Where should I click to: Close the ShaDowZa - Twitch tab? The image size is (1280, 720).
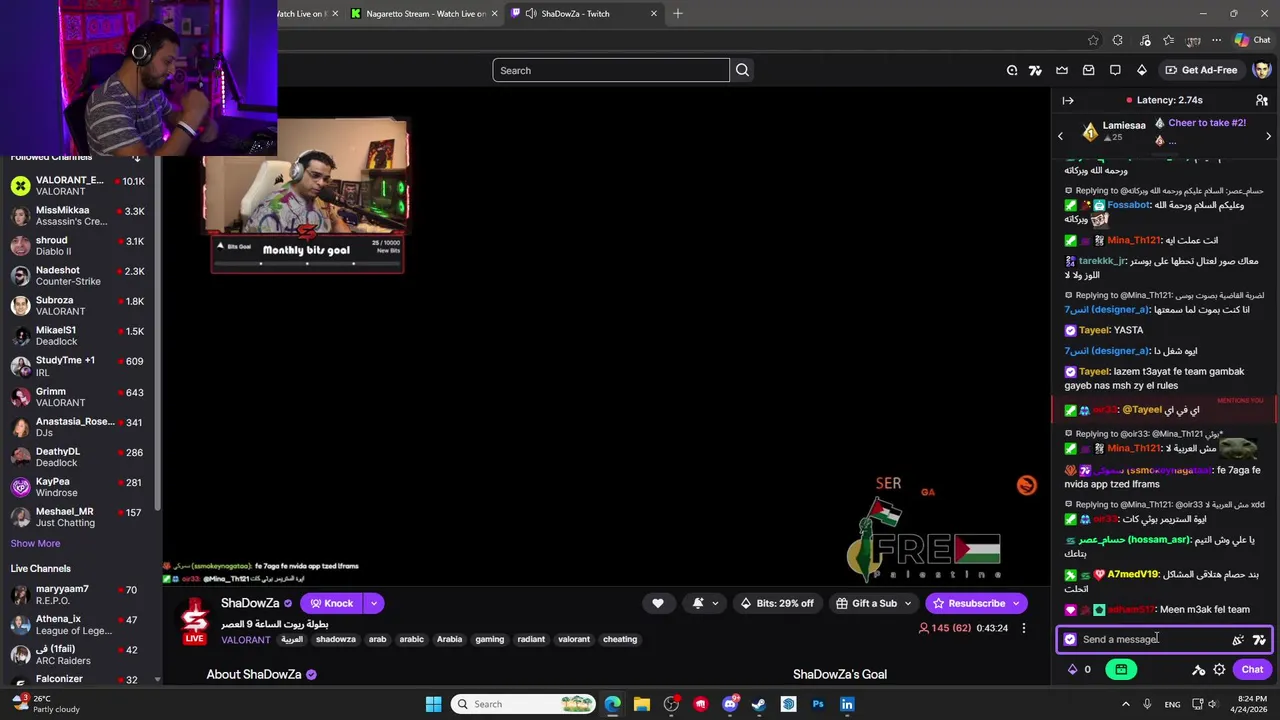(654, 14)
